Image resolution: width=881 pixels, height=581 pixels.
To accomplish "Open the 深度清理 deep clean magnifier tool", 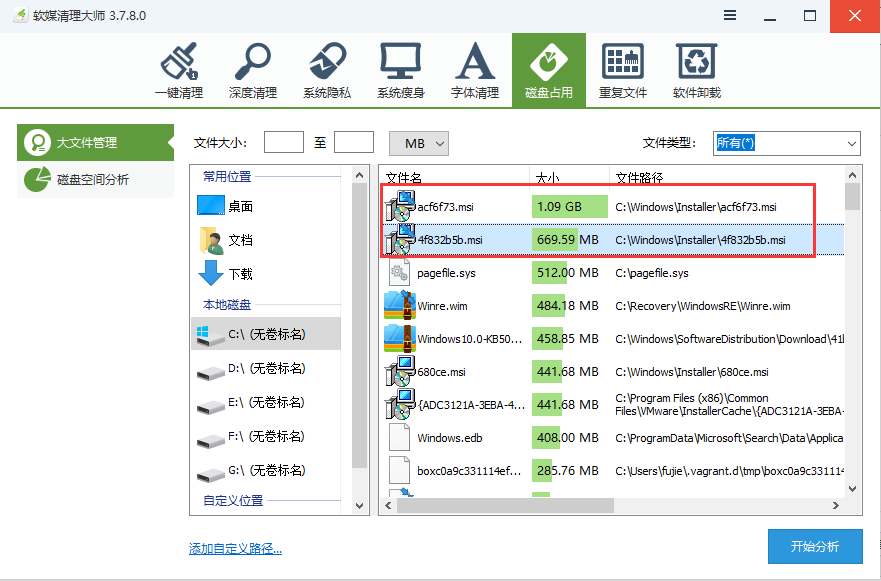I will pyautogui.click(x=252, y=70).
